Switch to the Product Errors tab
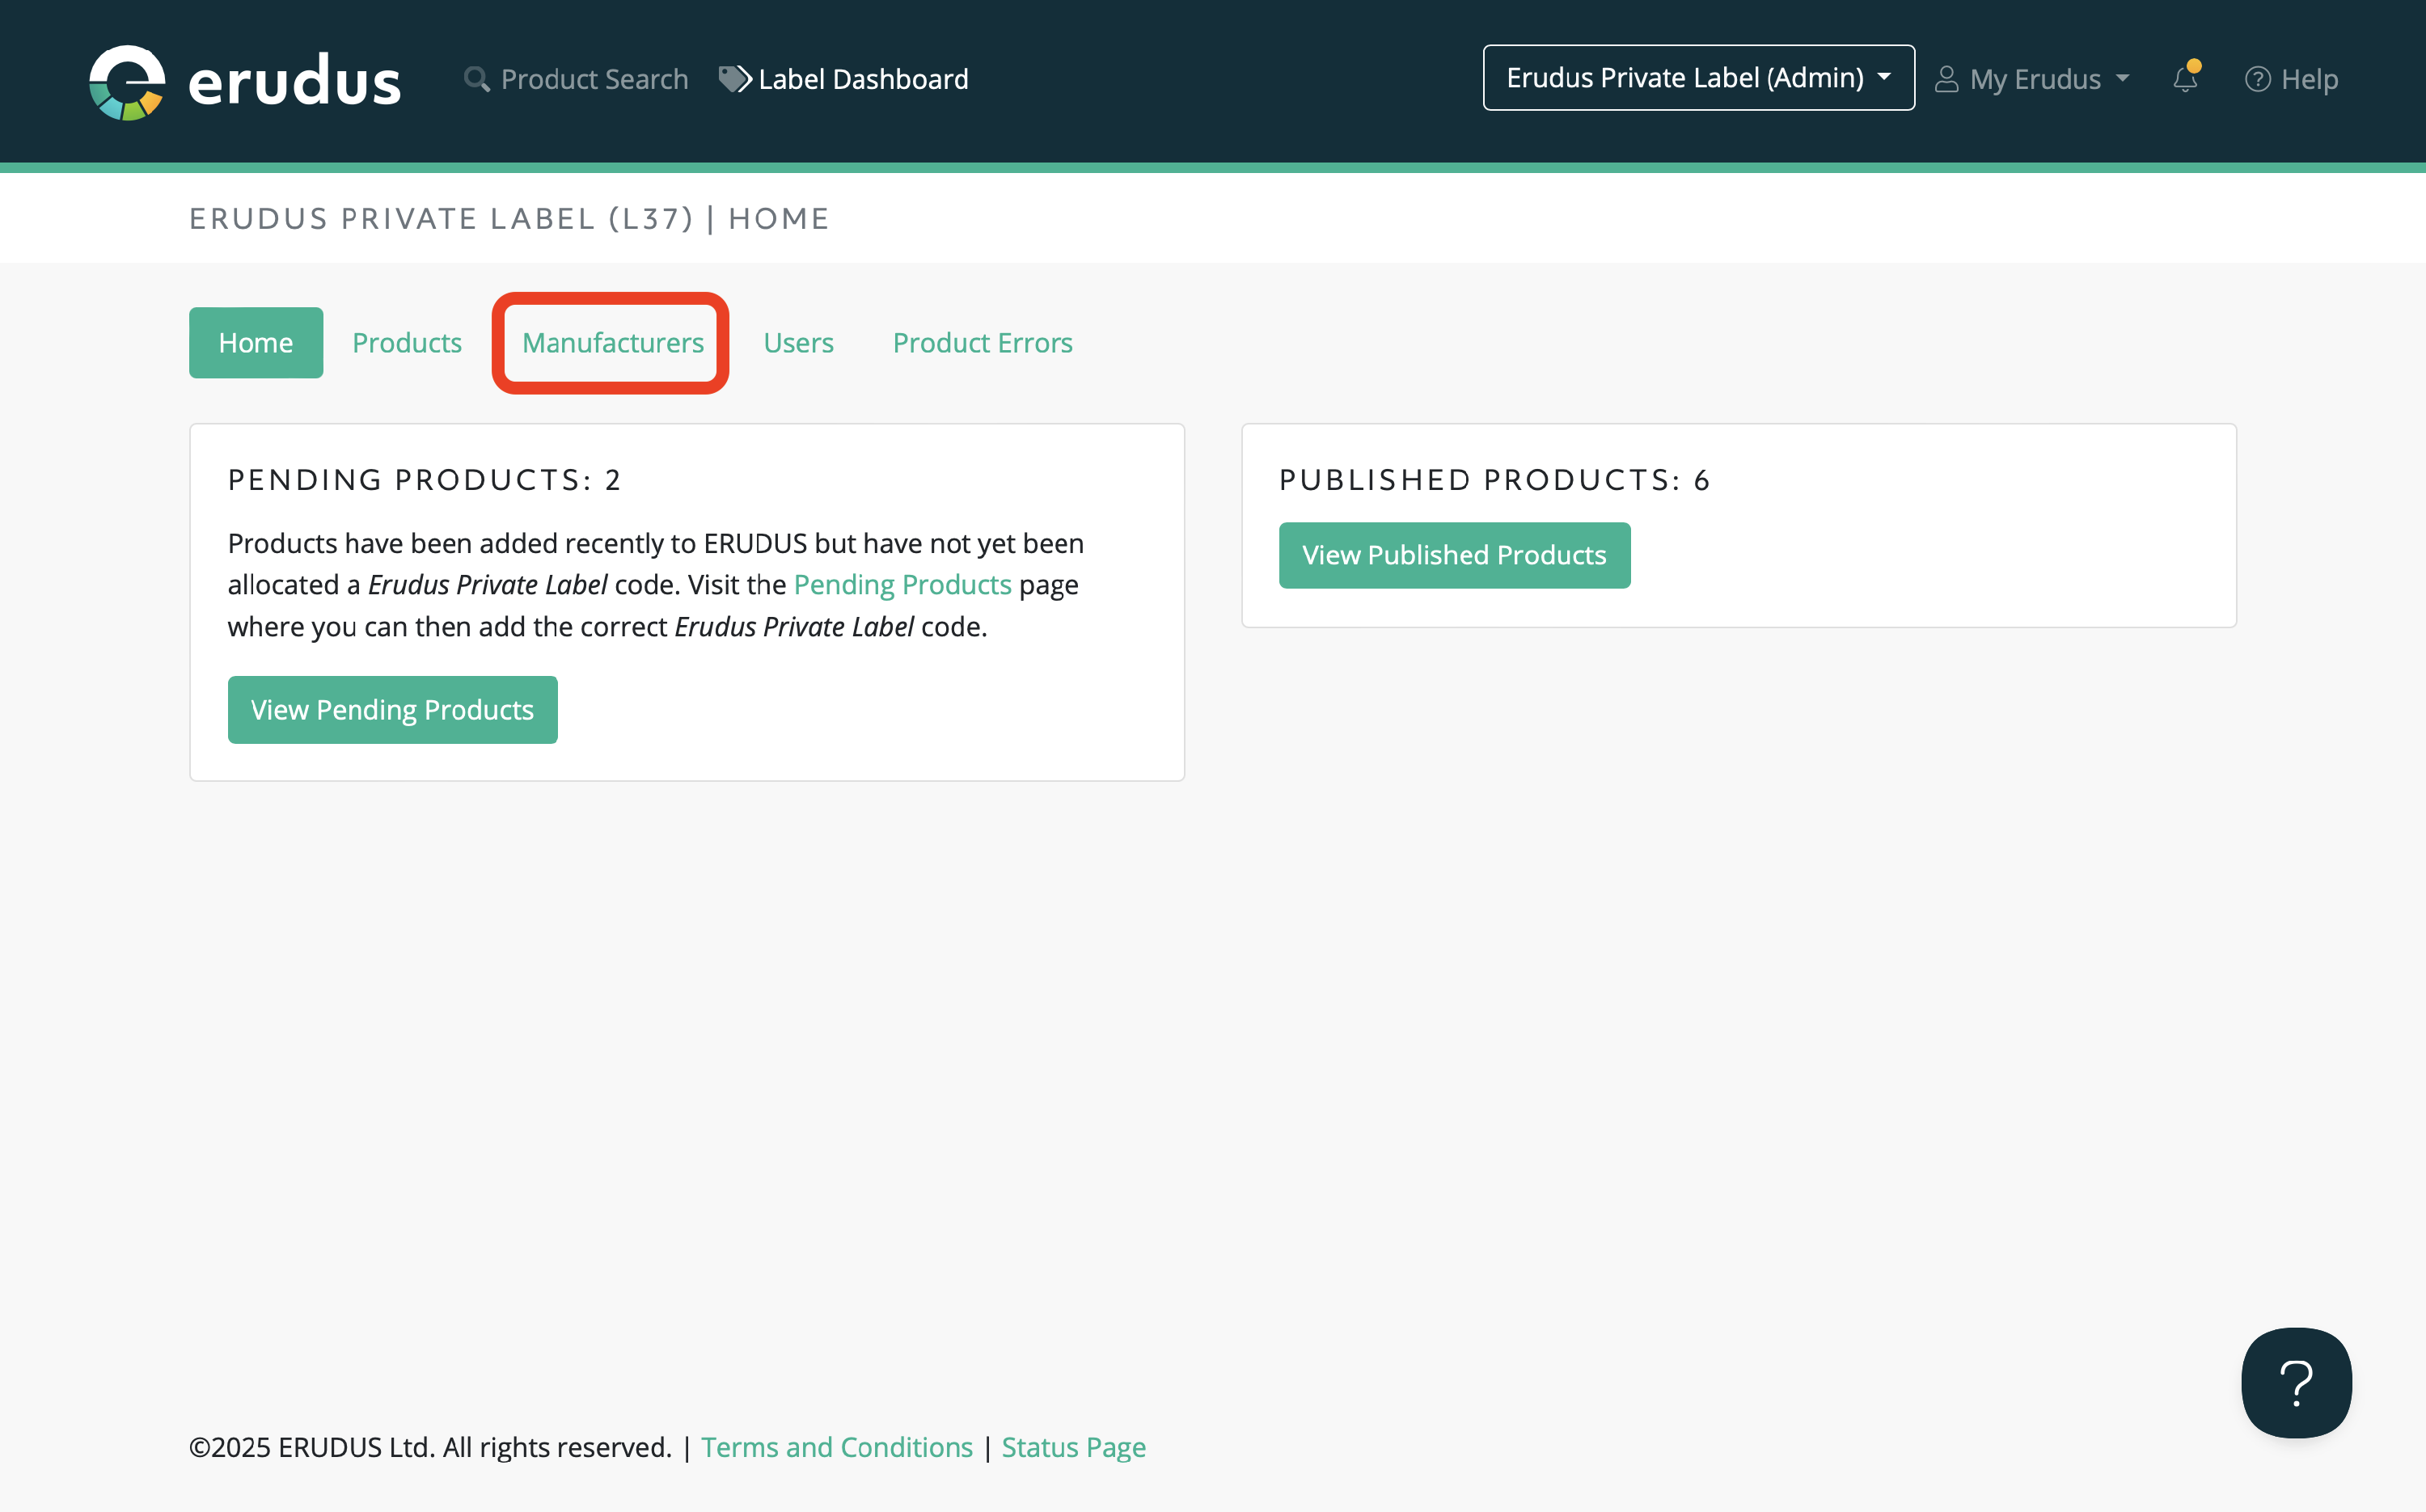The height and width of the screenshot is (1512, 2426). (x=982, y=343)
